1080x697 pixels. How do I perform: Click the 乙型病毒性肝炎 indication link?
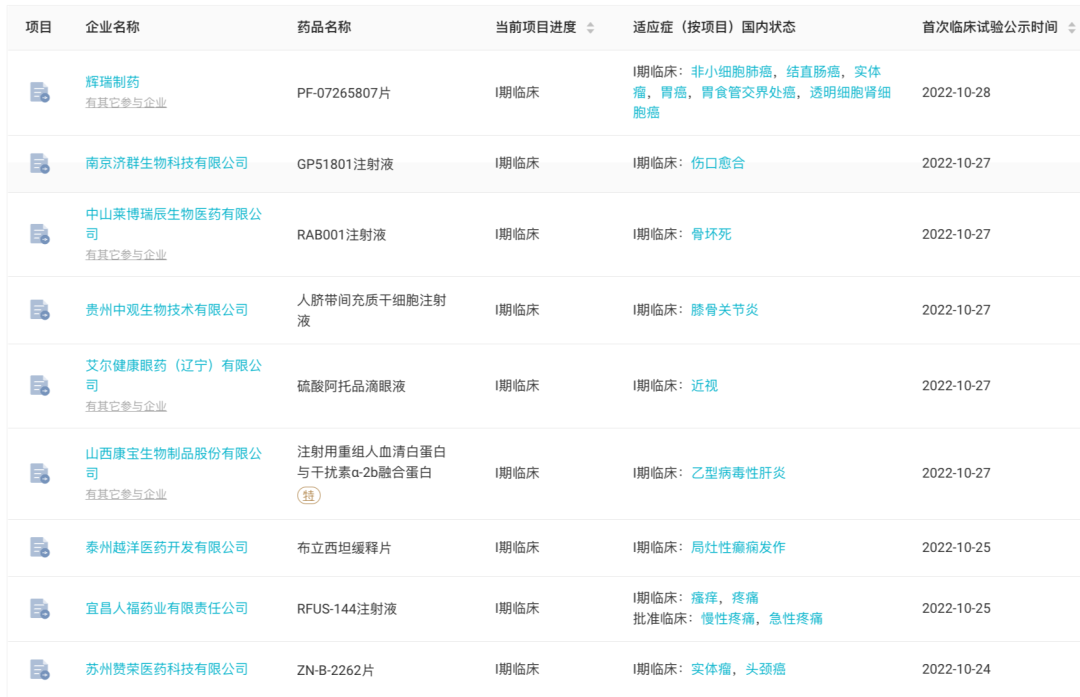click(738, 473)
